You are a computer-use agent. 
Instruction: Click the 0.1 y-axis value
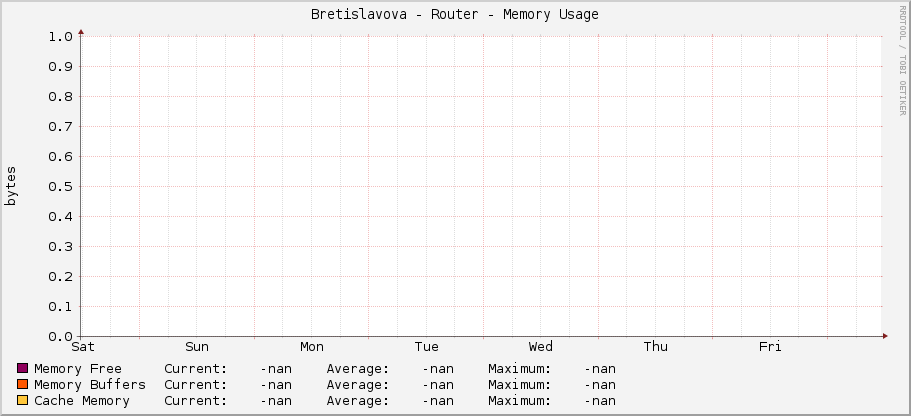(60, 306)
